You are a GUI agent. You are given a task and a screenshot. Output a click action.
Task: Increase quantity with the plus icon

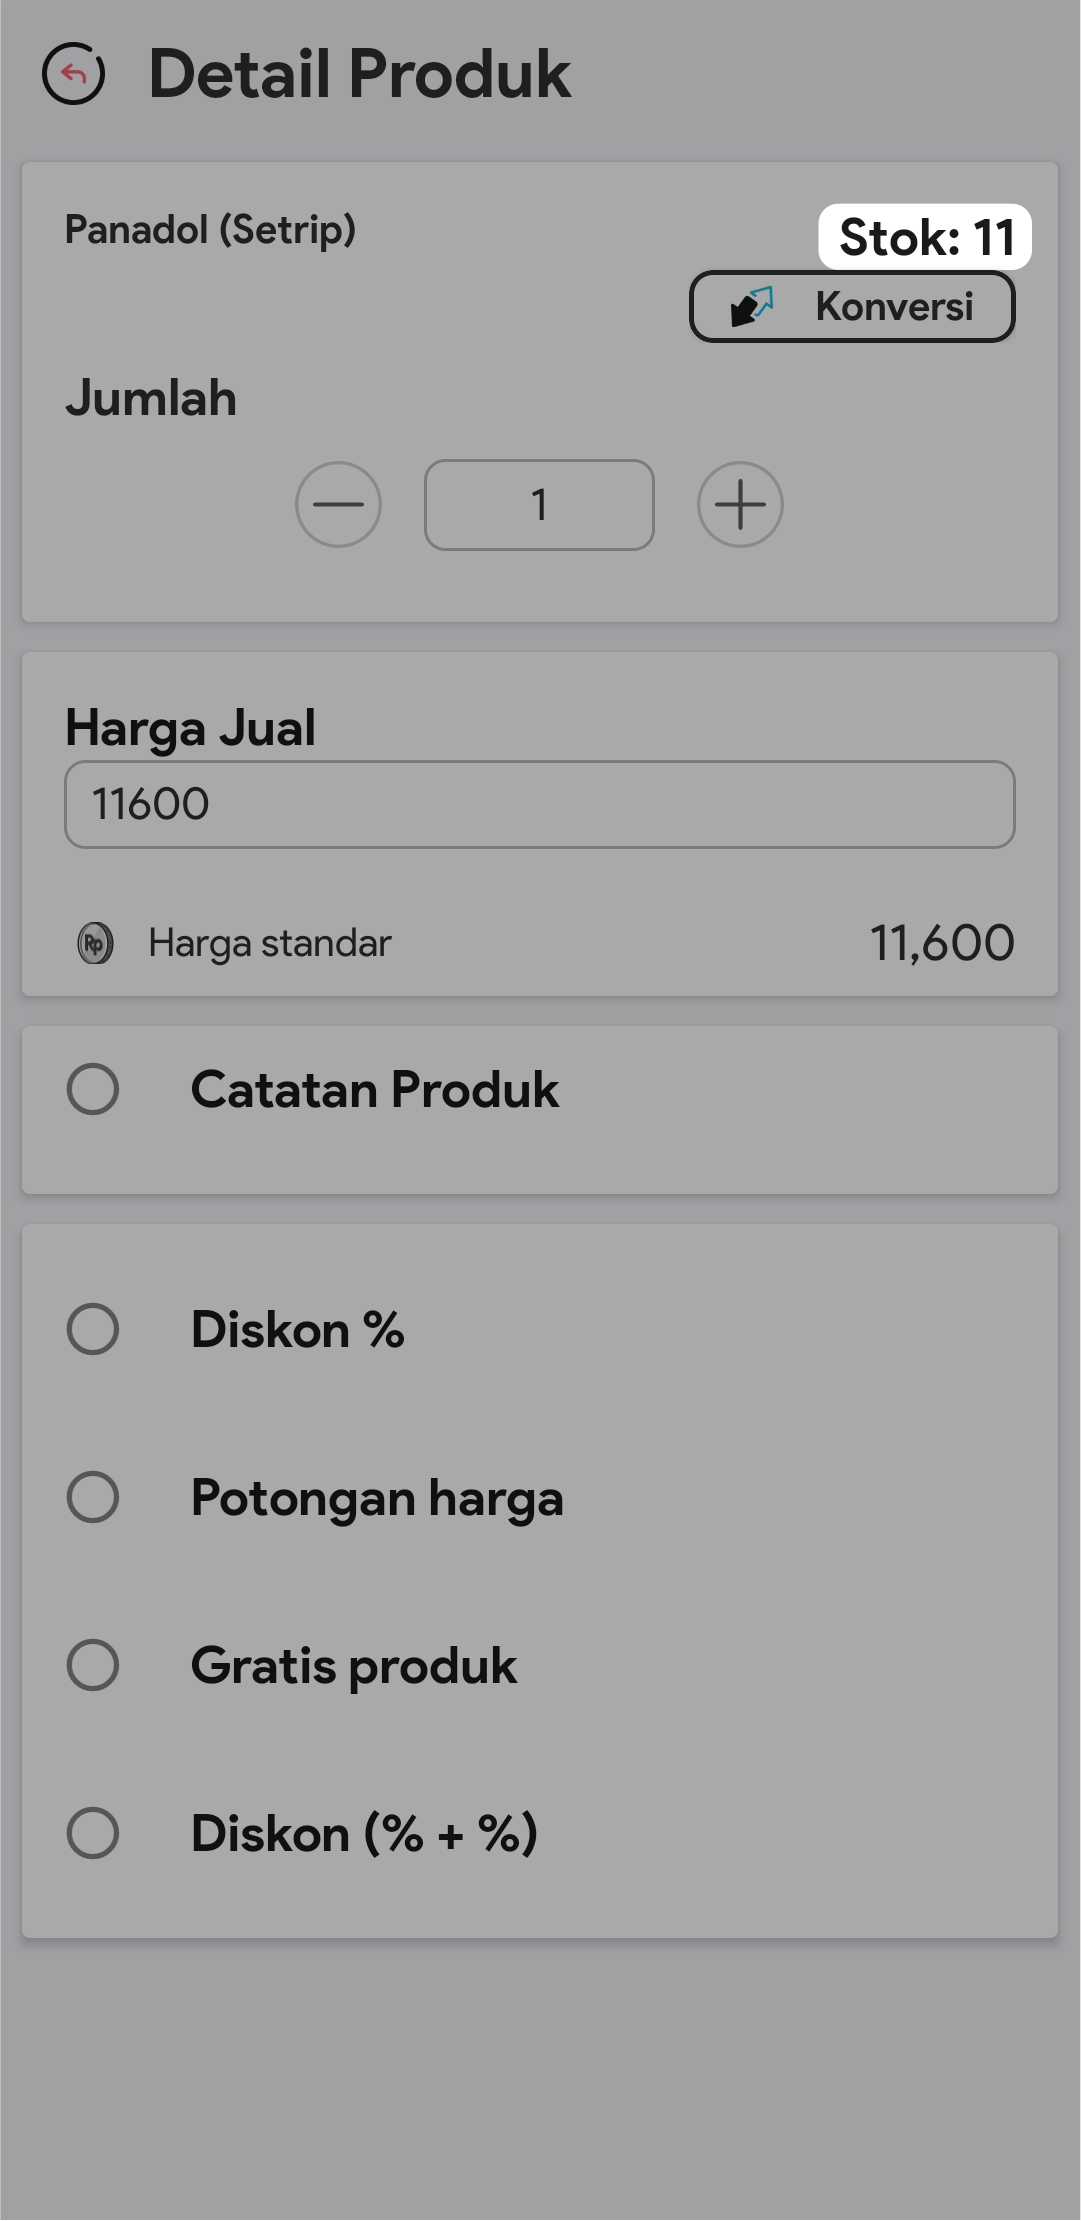pyautogui.click(x=740, y=504)
